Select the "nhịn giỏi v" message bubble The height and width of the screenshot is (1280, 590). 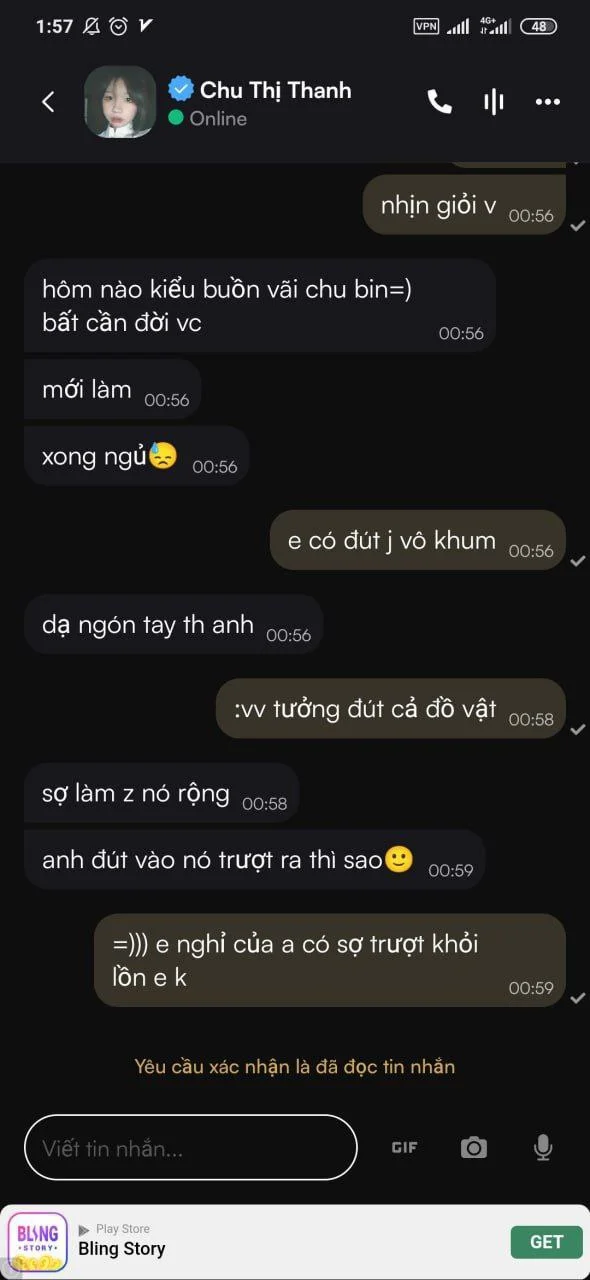coord(464,205)
